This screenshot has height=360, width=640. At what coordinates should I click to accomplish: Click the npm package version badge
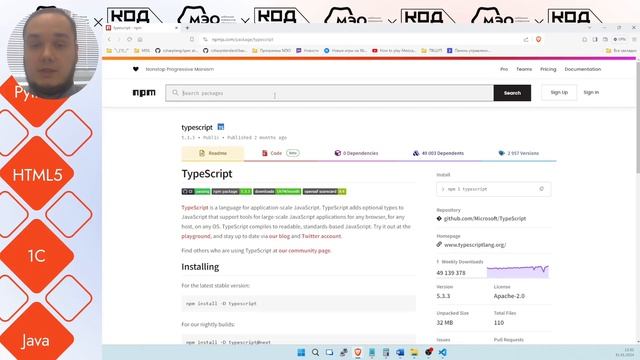click(x=231, y=191)
